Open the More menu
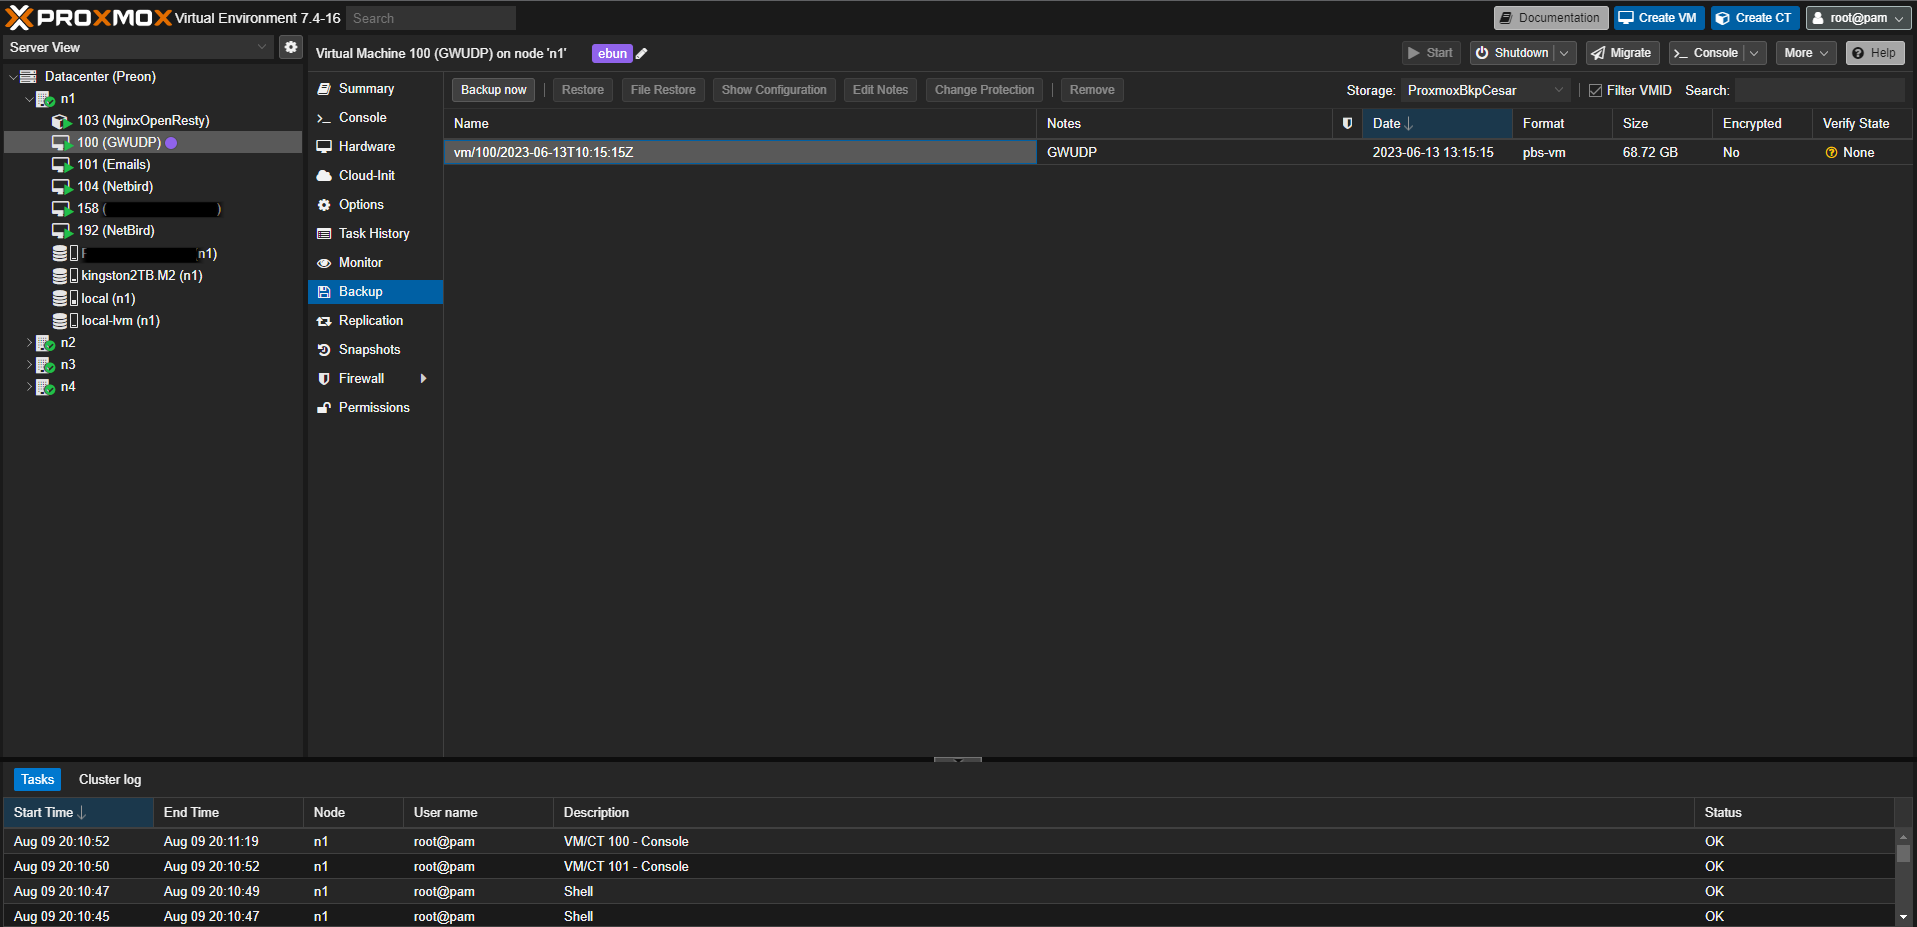Viewport: 1917px width, 927px height. tap(1806, 53)
